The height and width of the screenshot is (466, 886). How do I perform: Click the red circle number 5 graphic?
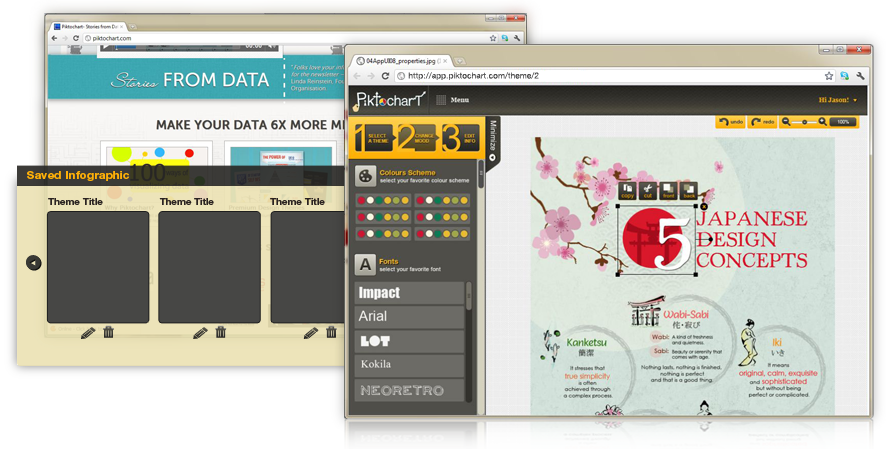tap(655, 239)
